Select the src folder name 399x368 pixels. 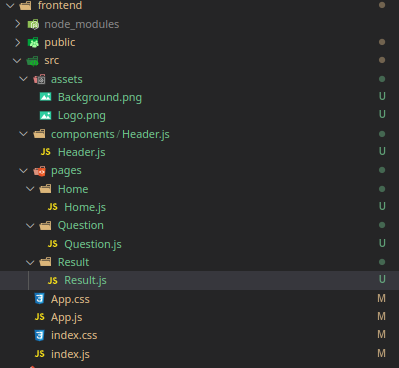click(52, 61)
